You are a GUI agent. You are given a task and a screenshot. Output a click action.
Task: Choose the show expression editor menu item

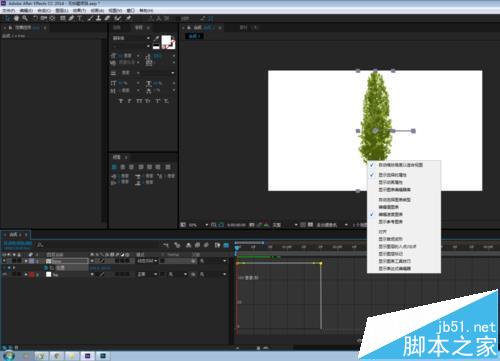pyautogui.click(x=404, y=268)
